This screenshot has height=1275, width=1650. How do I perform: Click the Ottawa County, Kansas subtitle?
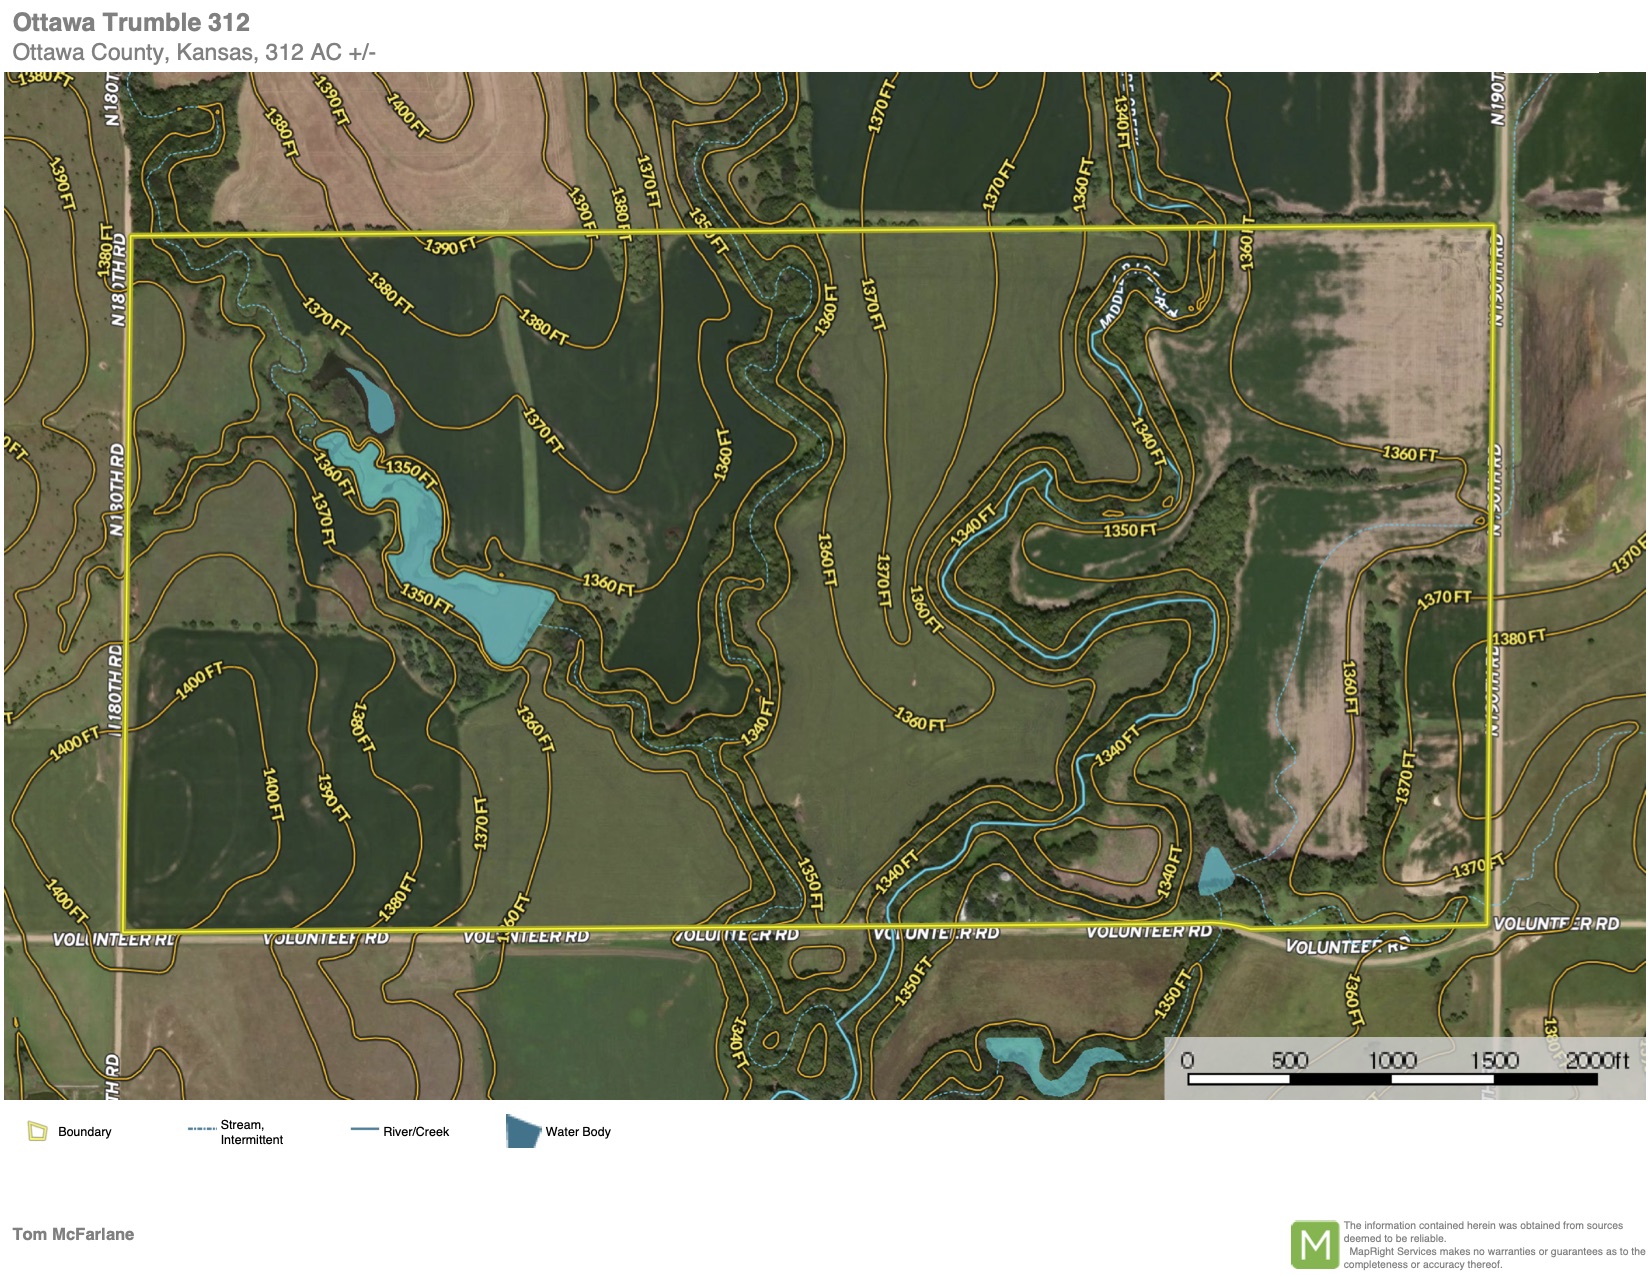click(x=194, y=52)
